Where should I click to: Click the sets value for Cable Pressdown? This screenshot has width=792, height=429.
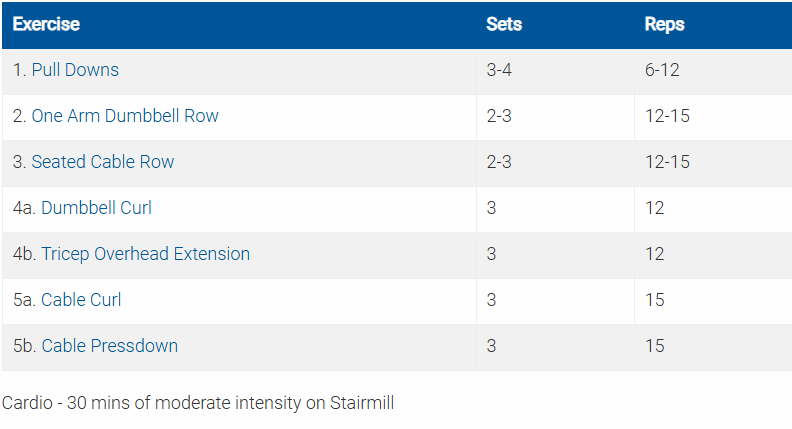(491, 346)
